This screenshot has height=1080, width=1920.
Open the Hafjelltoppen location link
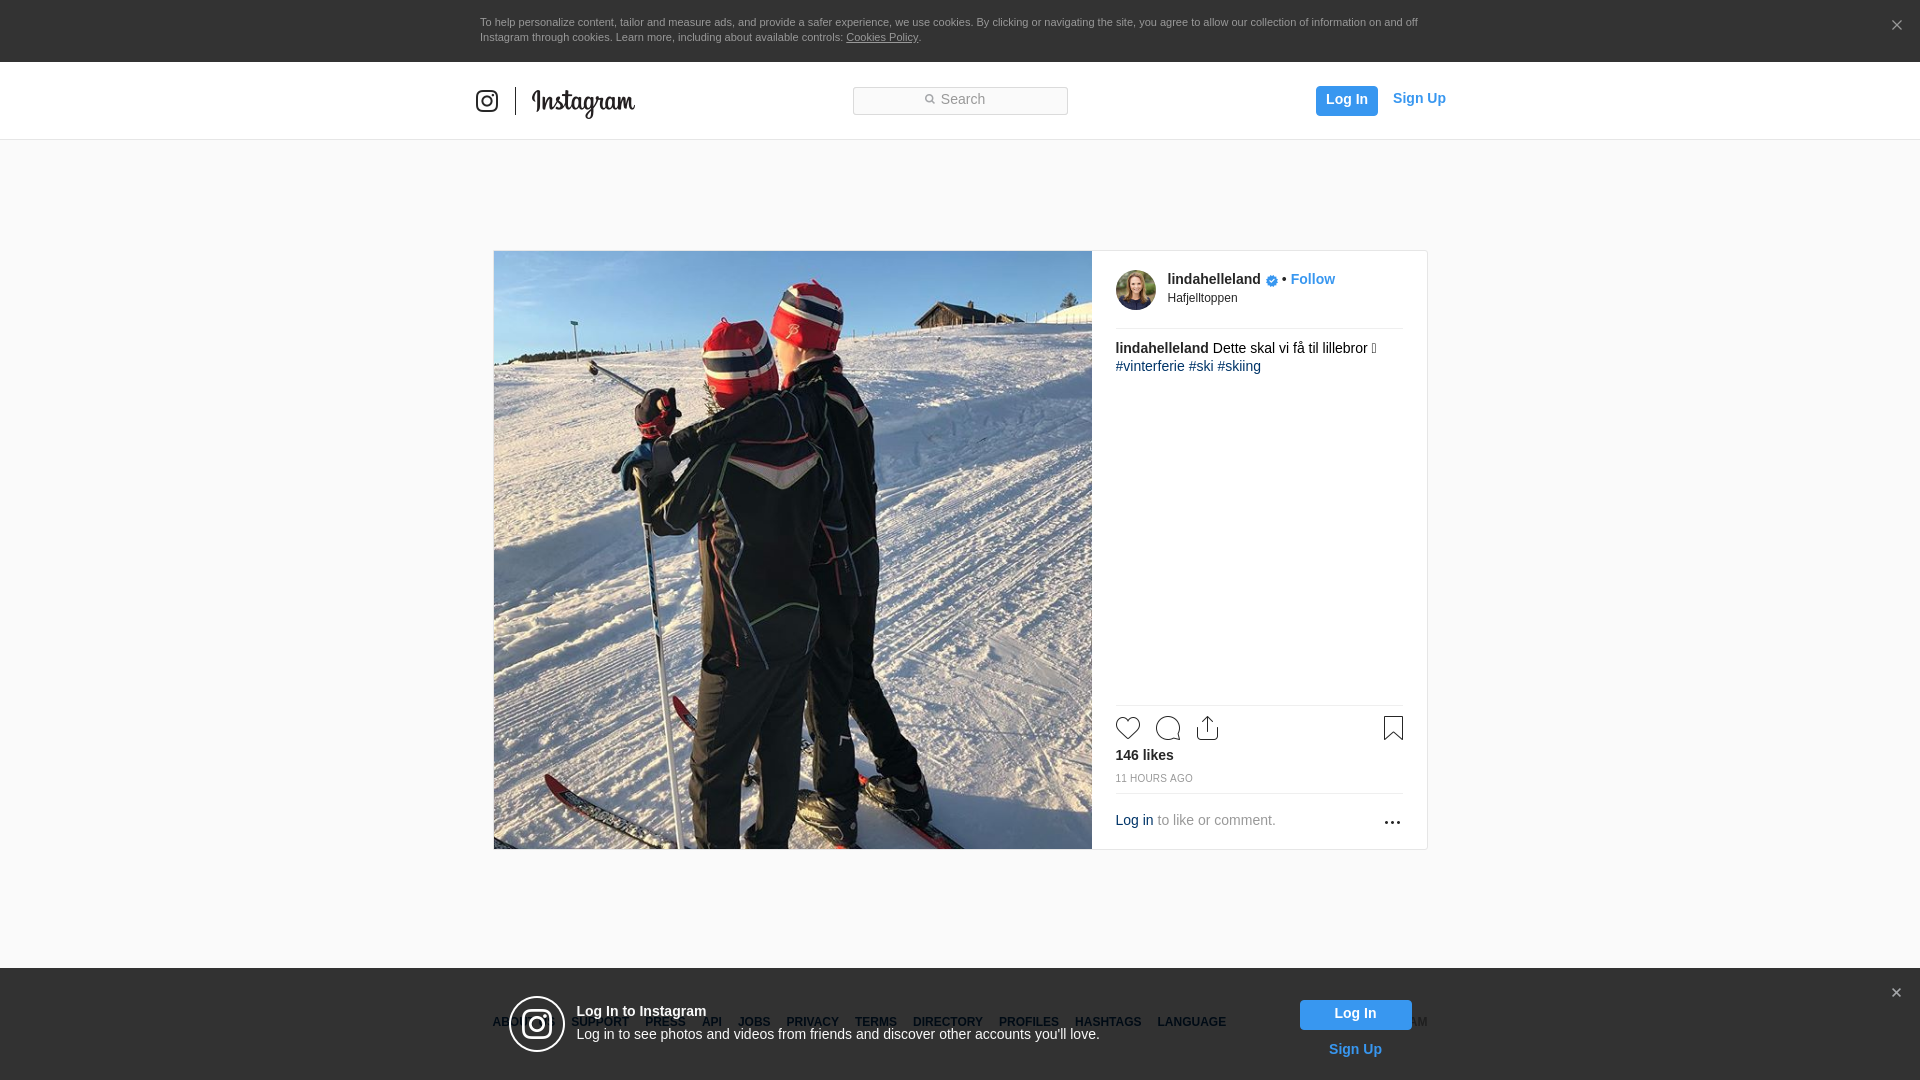click(x=1202, y=298)
